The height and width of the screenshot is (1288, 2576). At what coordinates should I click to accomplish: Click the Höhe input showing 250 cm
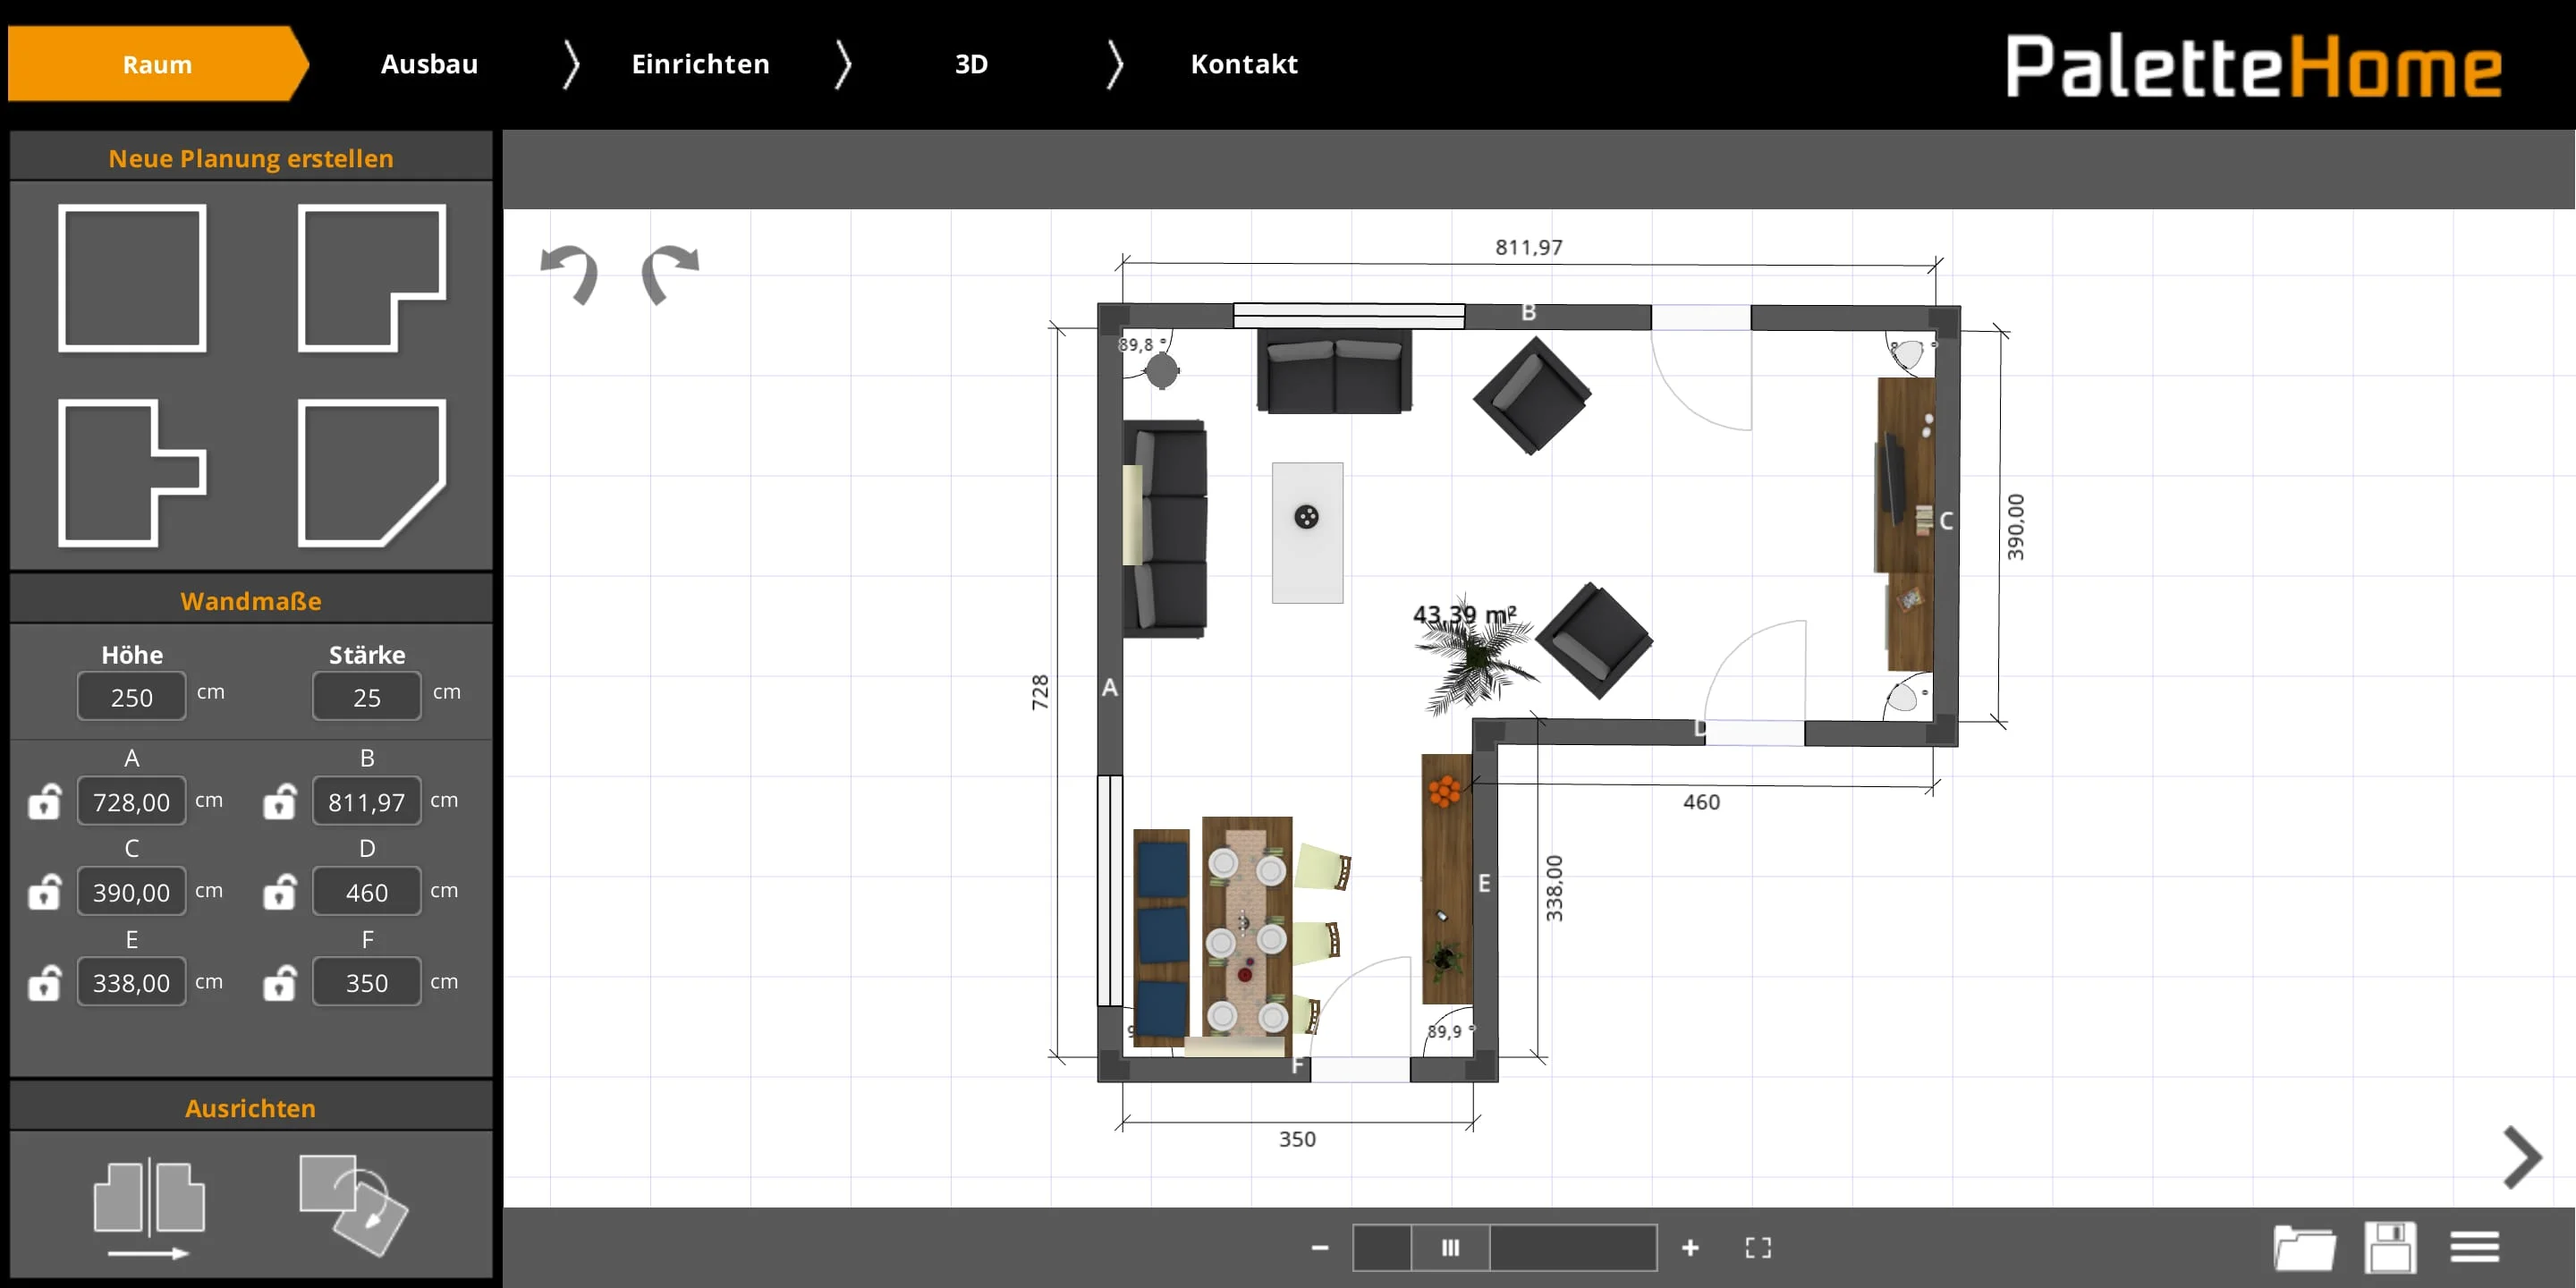coord(131,696)
